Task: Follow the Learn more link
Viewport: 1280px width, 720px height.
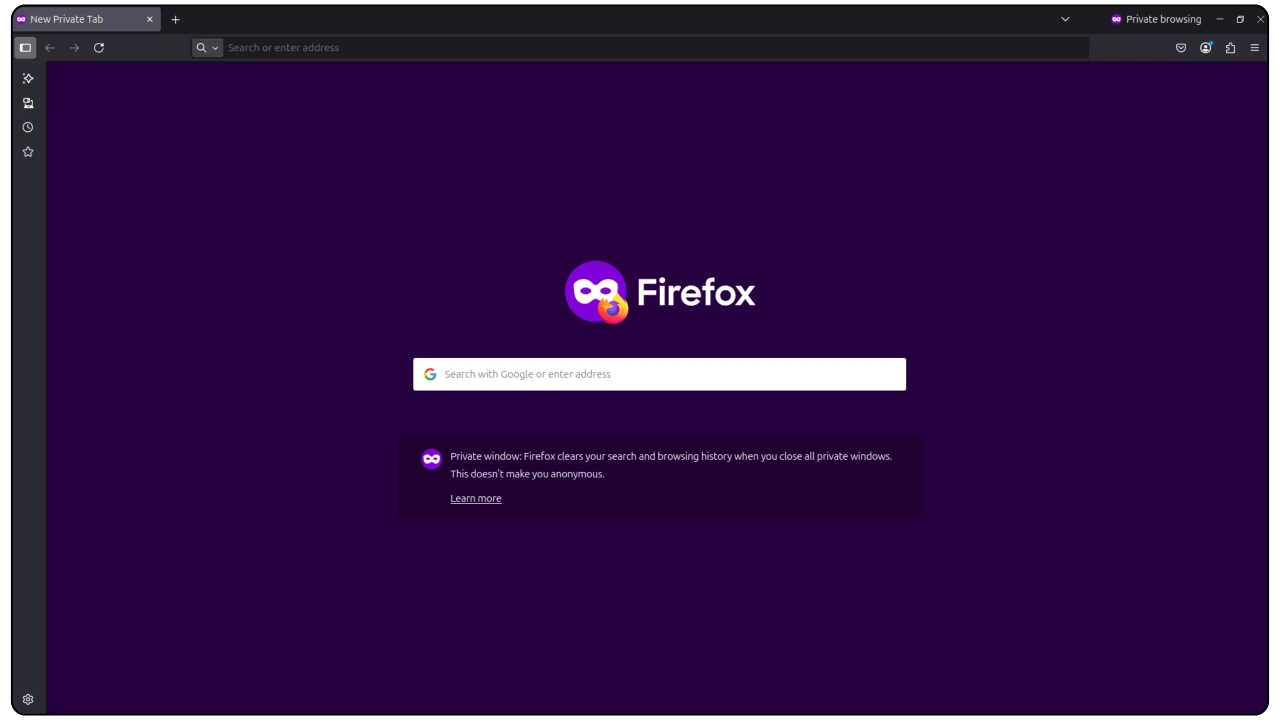Action: pos(476,498)
